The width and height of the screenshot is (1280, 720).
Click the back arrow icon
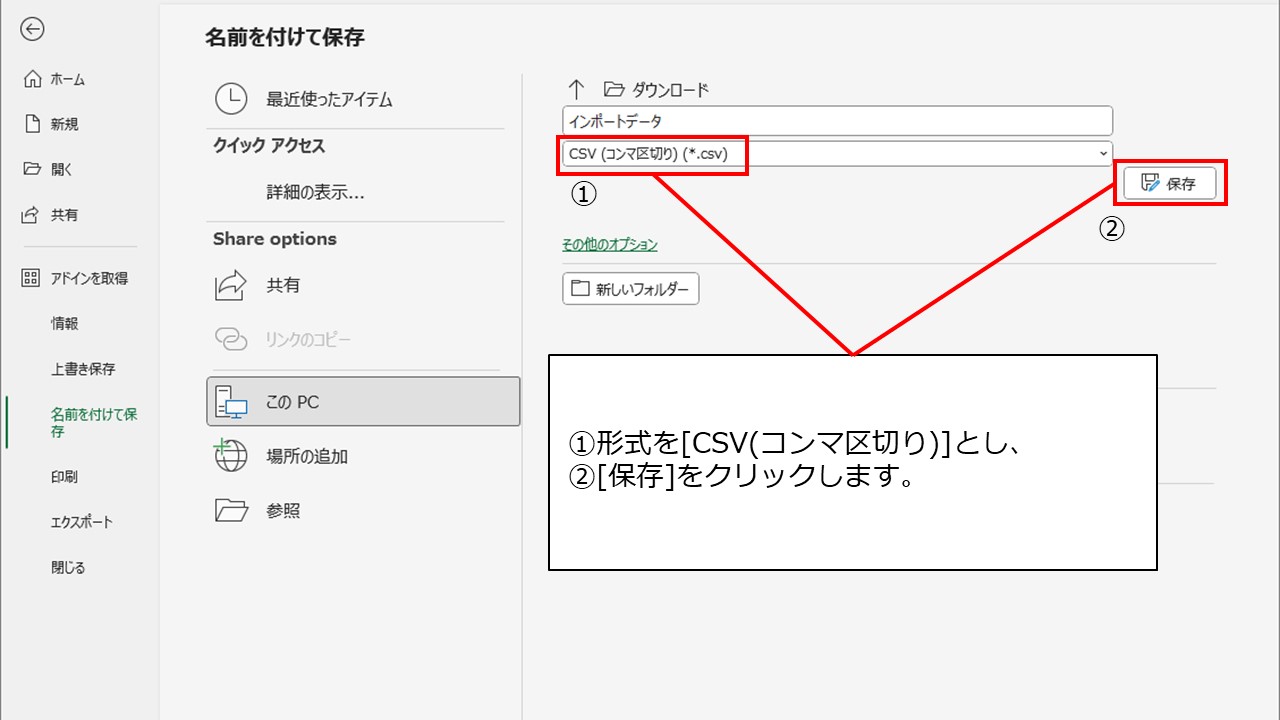click(x=32, y=30)
